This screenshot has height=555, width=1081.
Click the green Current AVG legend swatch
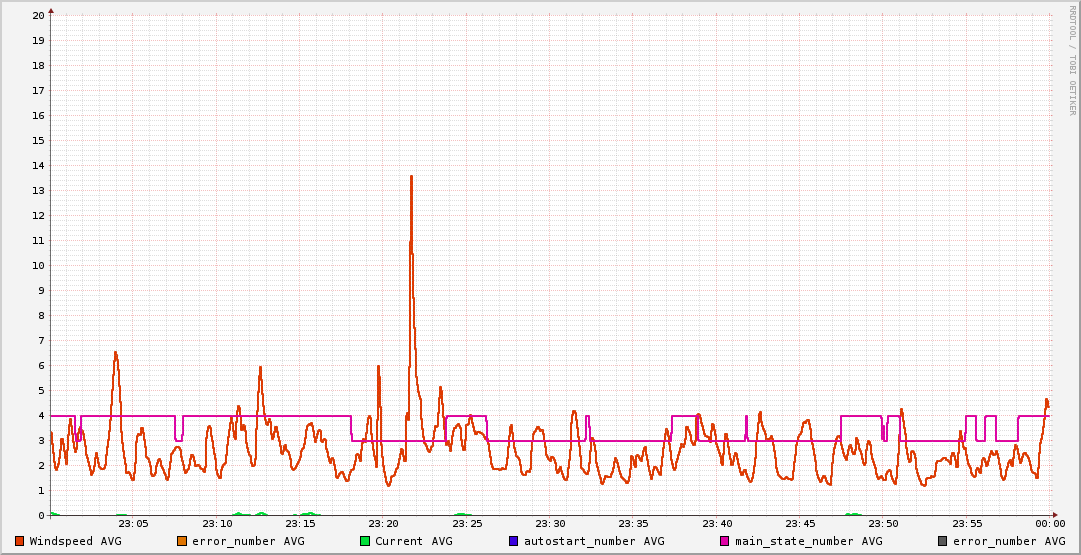[365, 541]
